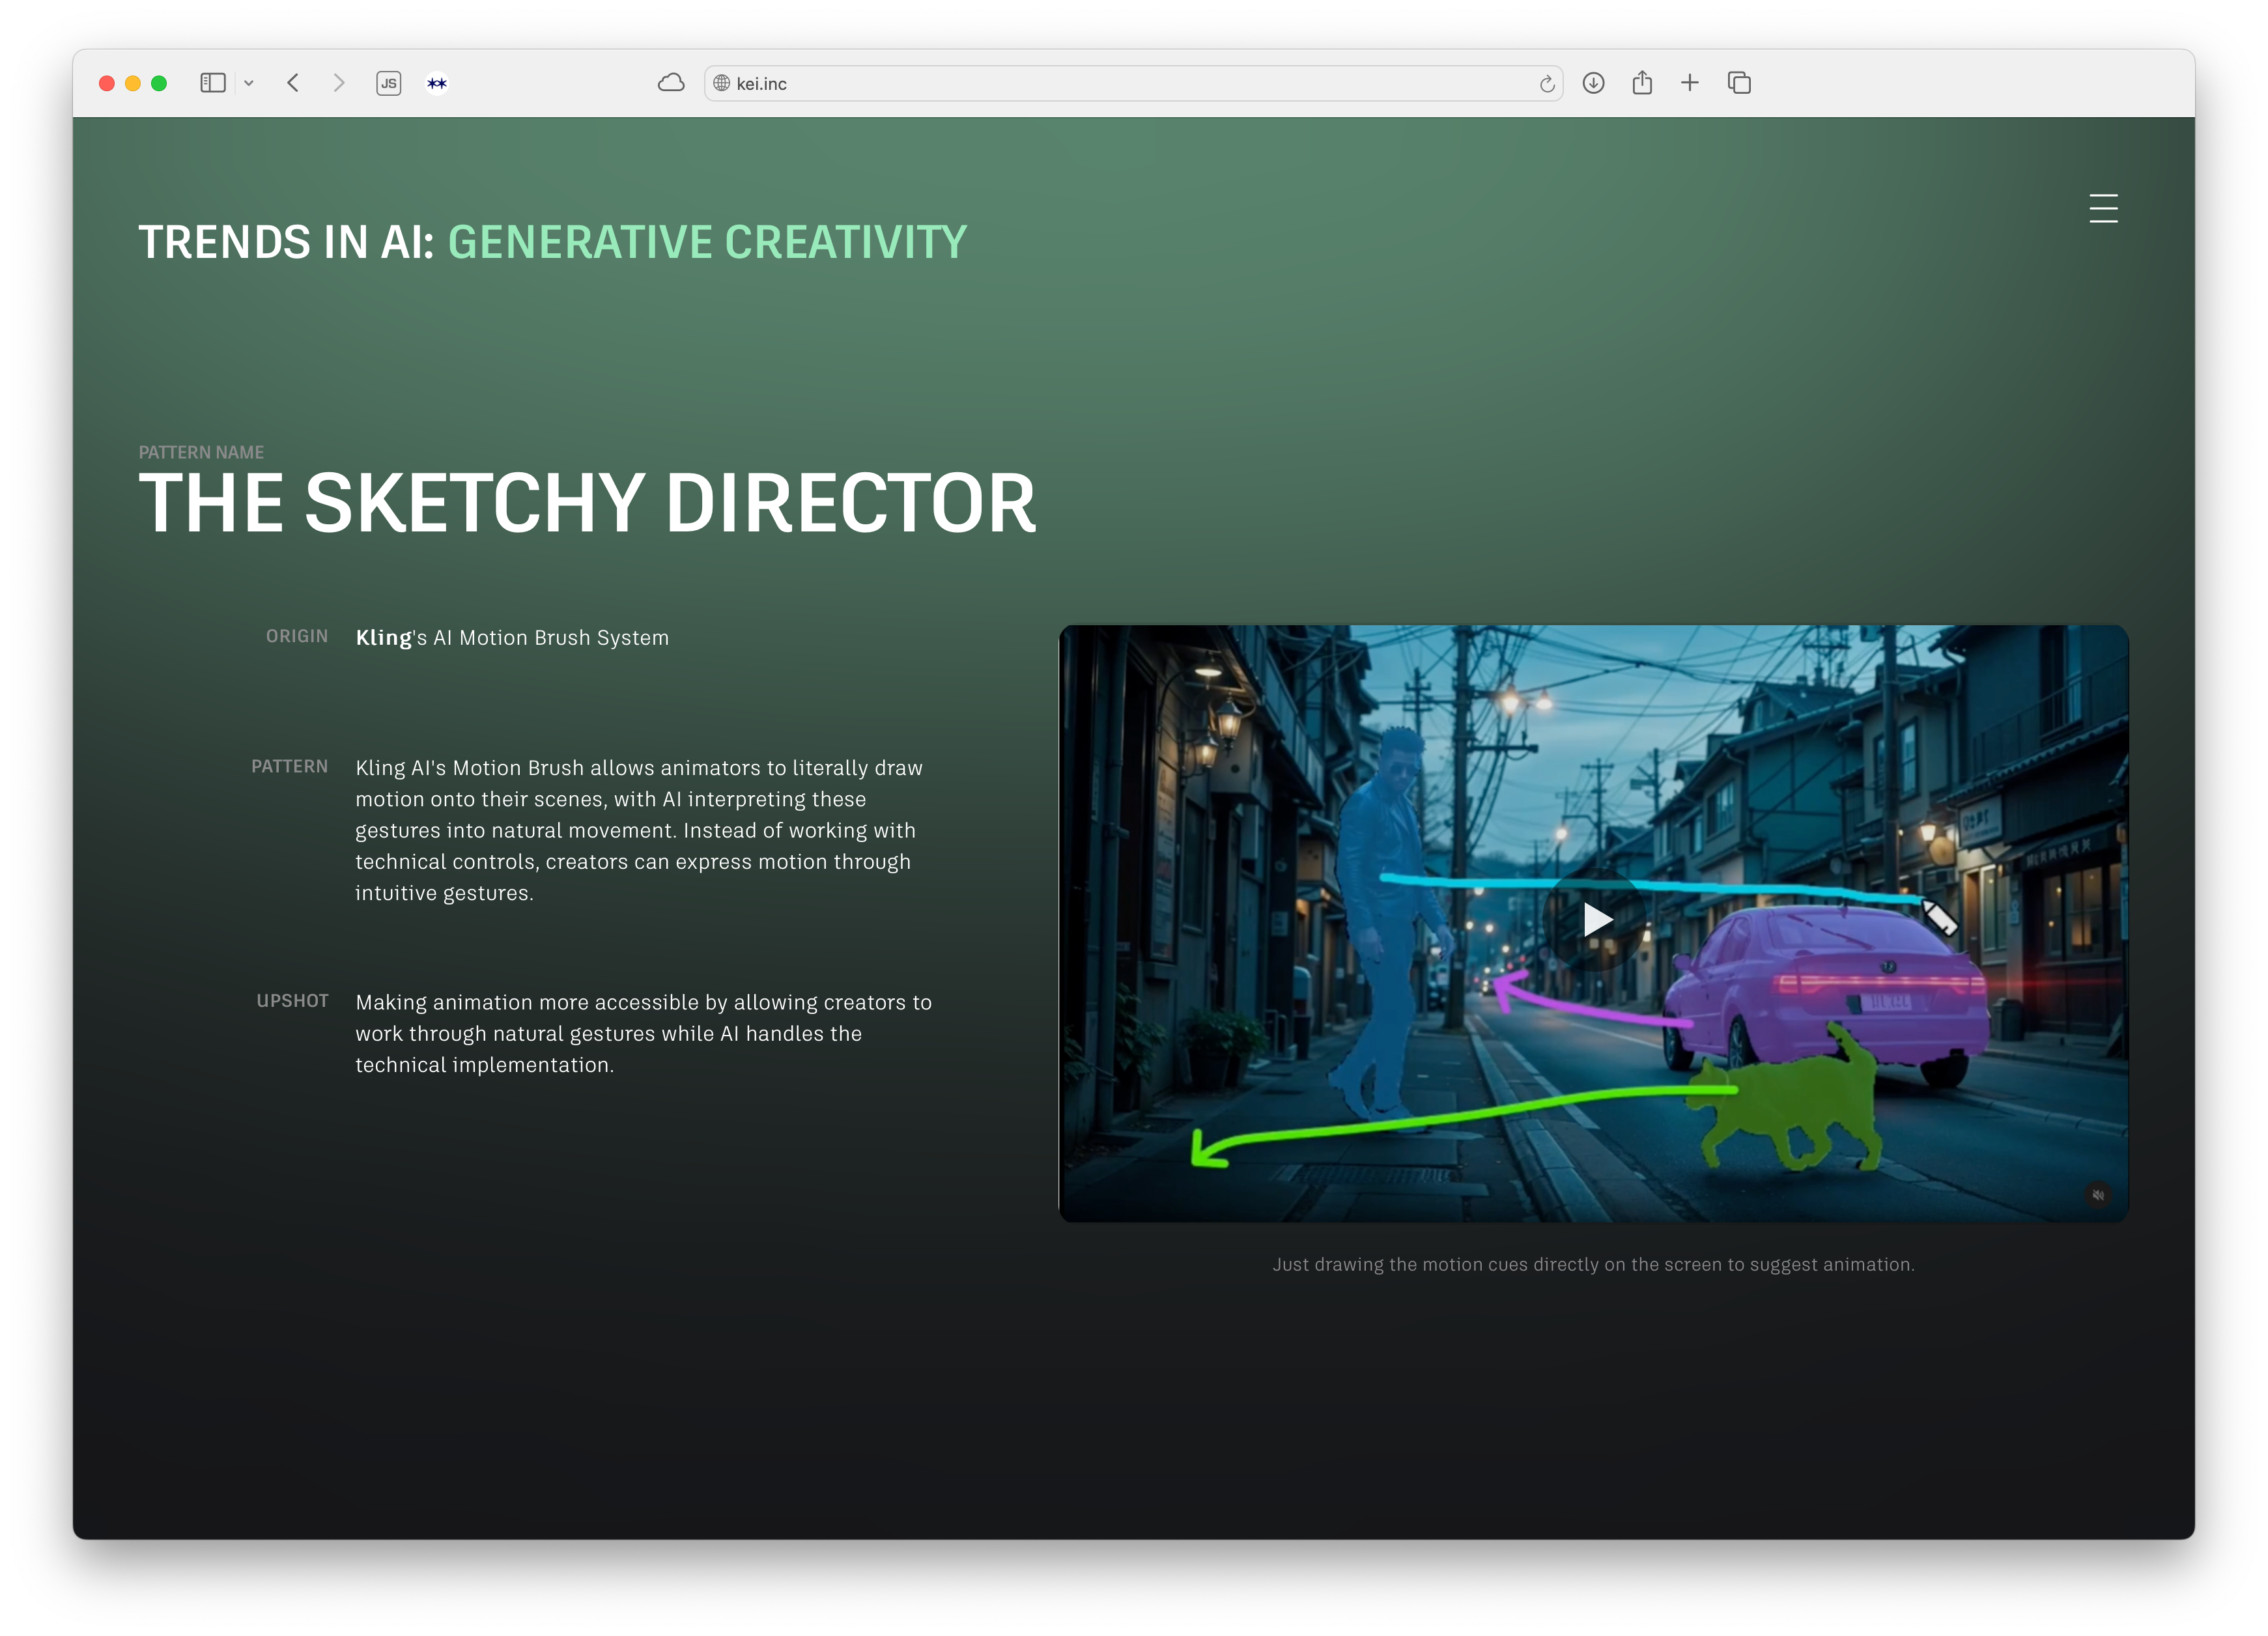Image resolution: width=2268 pixels, height=1636 pixels.
Task: Open a new tab
Action: pos(1690,83)
